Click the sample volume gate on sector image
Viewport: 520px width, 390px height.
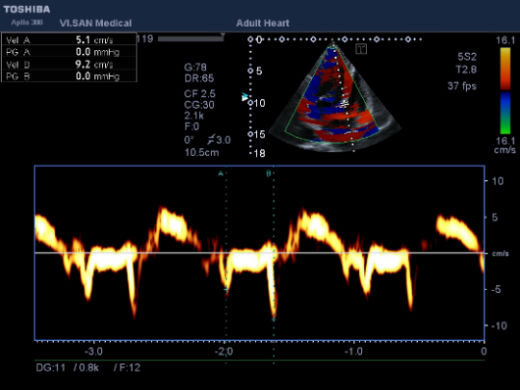(x=344, y=104)
